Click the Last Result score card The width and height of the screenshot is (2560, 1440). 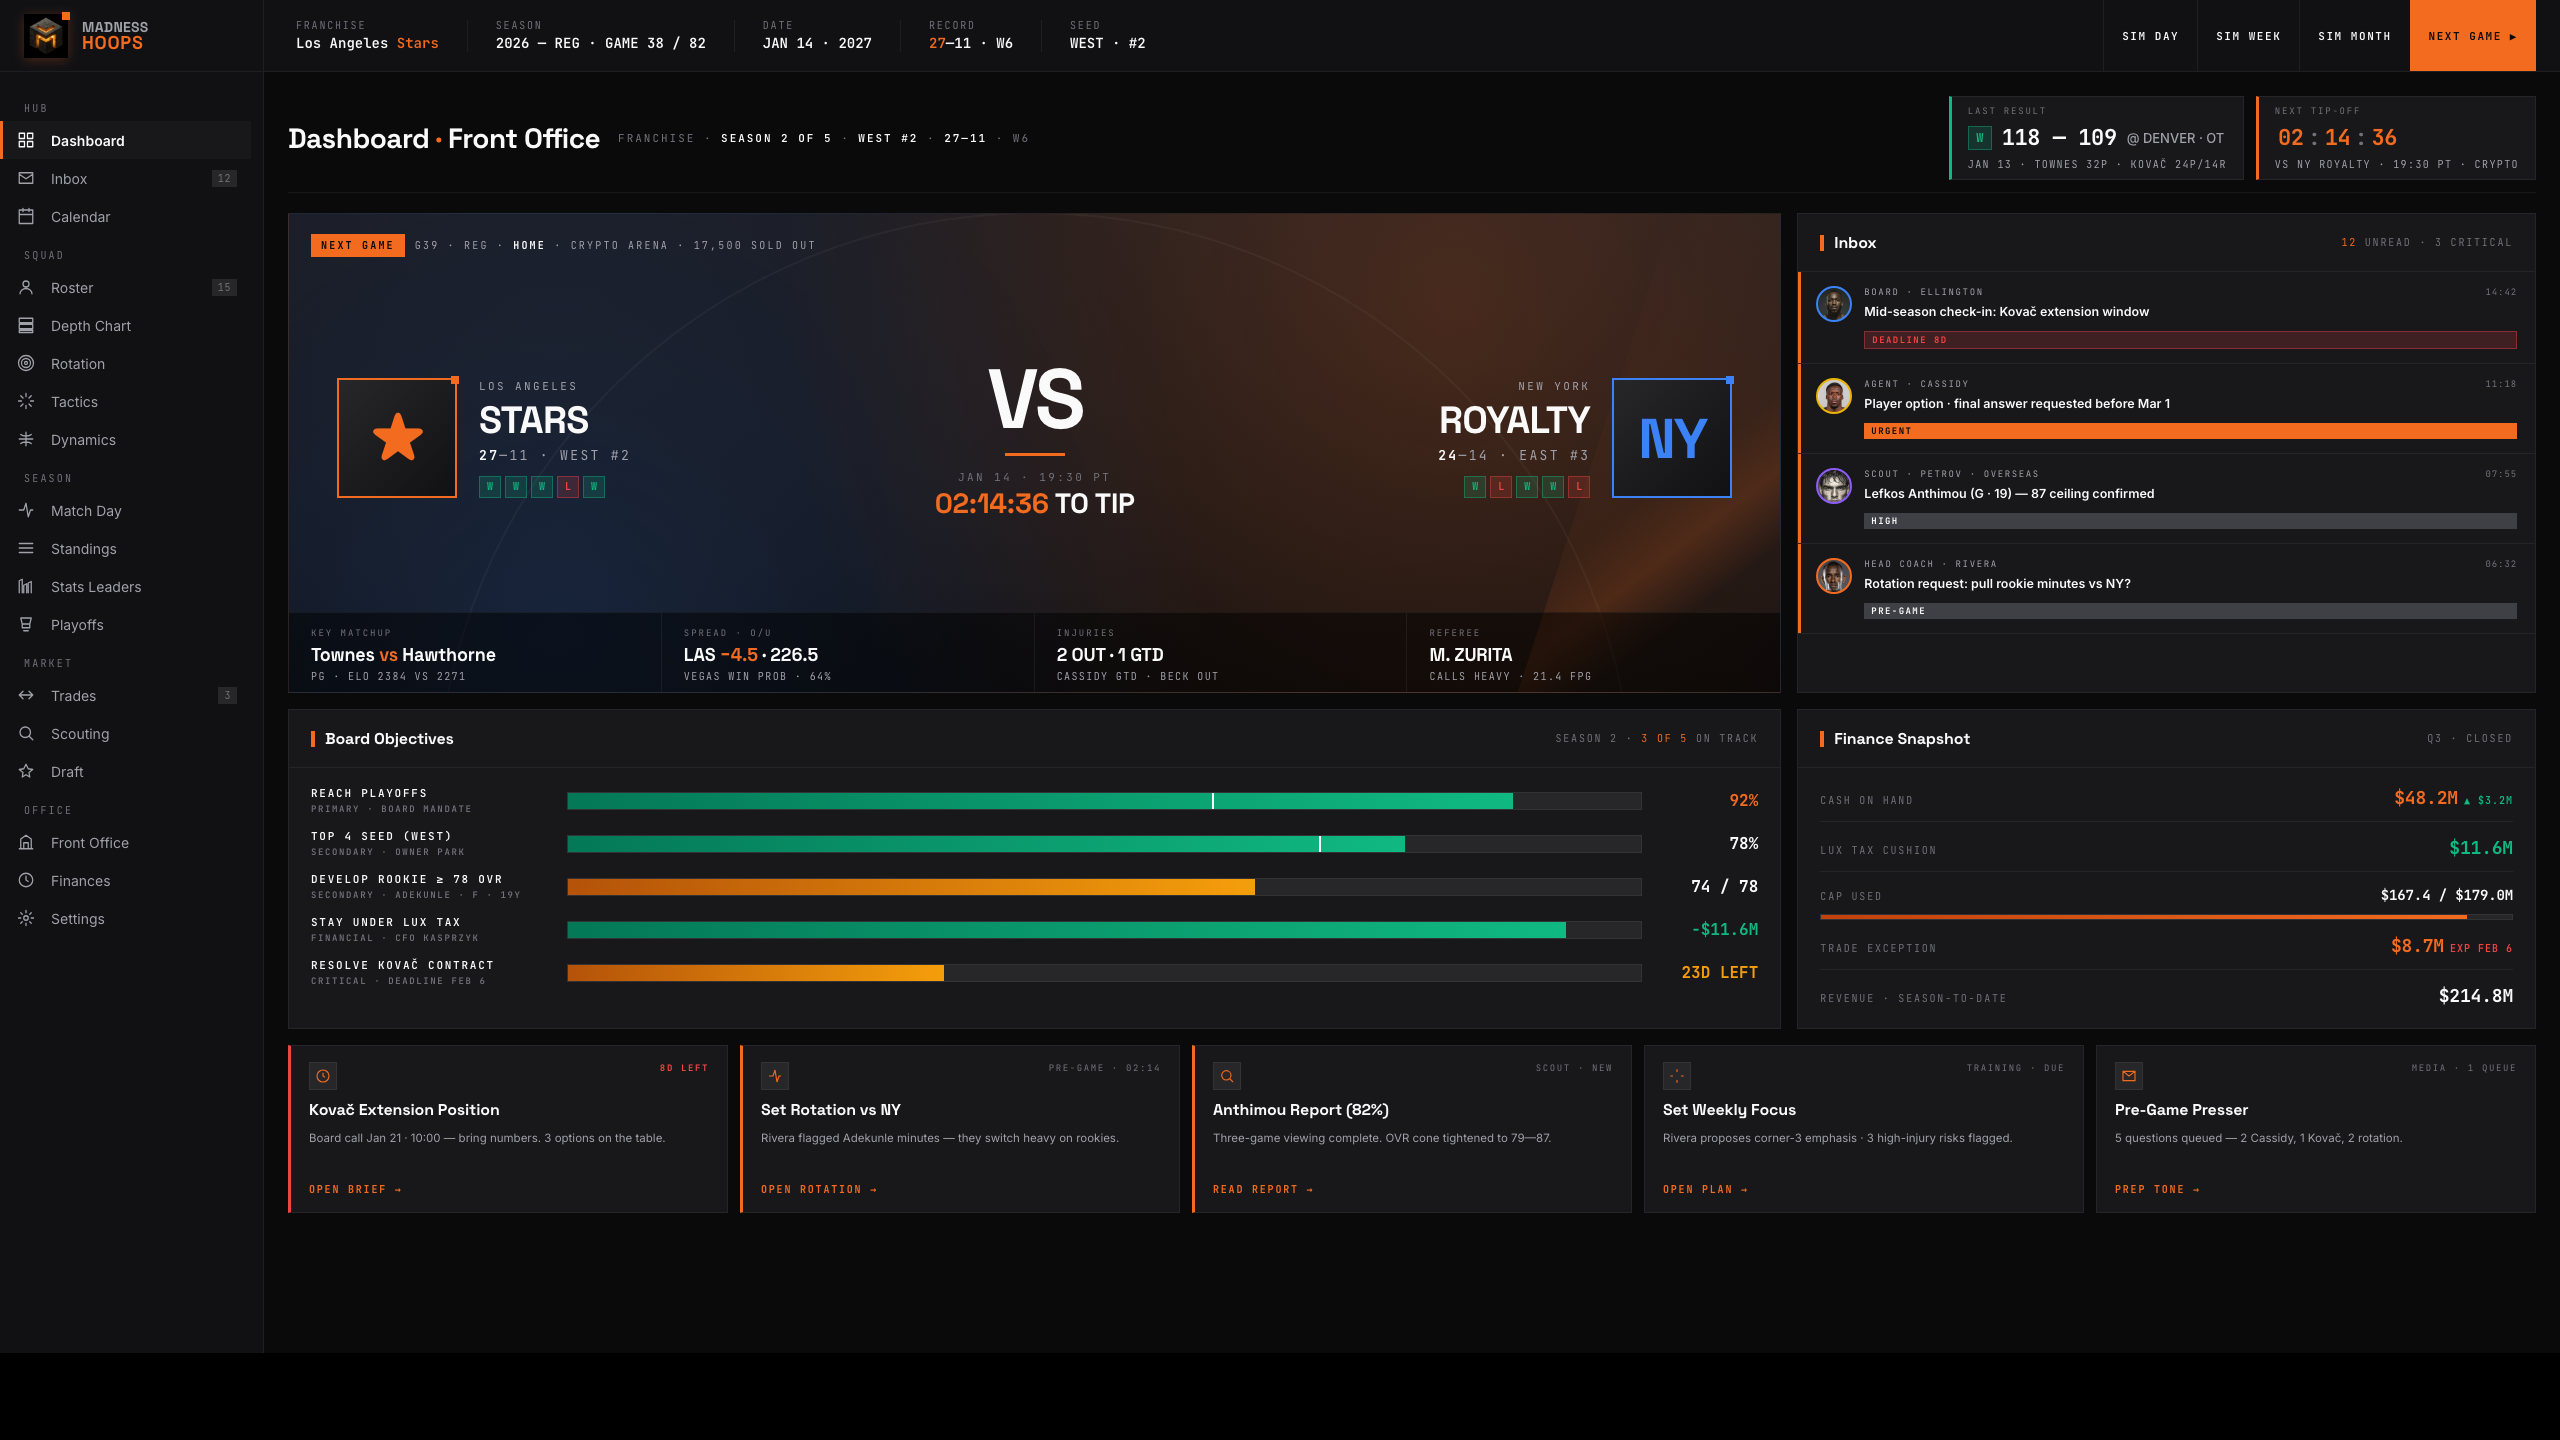click(2096, 138)
